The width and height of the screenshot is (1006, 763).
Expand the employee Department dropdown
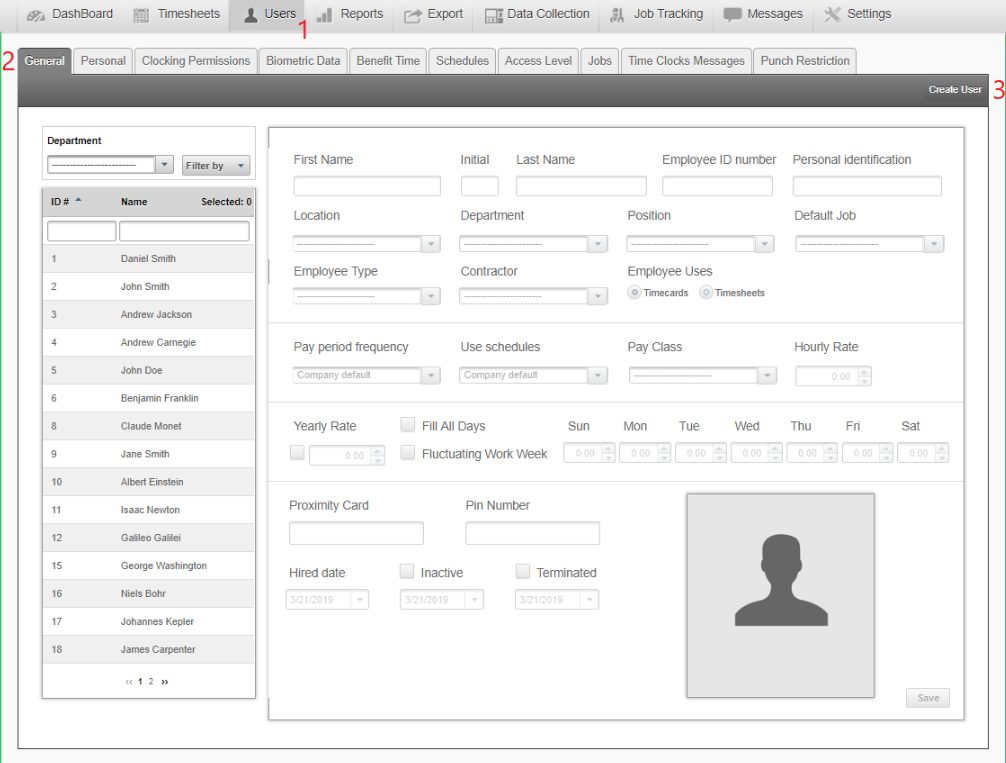(597, 244)
